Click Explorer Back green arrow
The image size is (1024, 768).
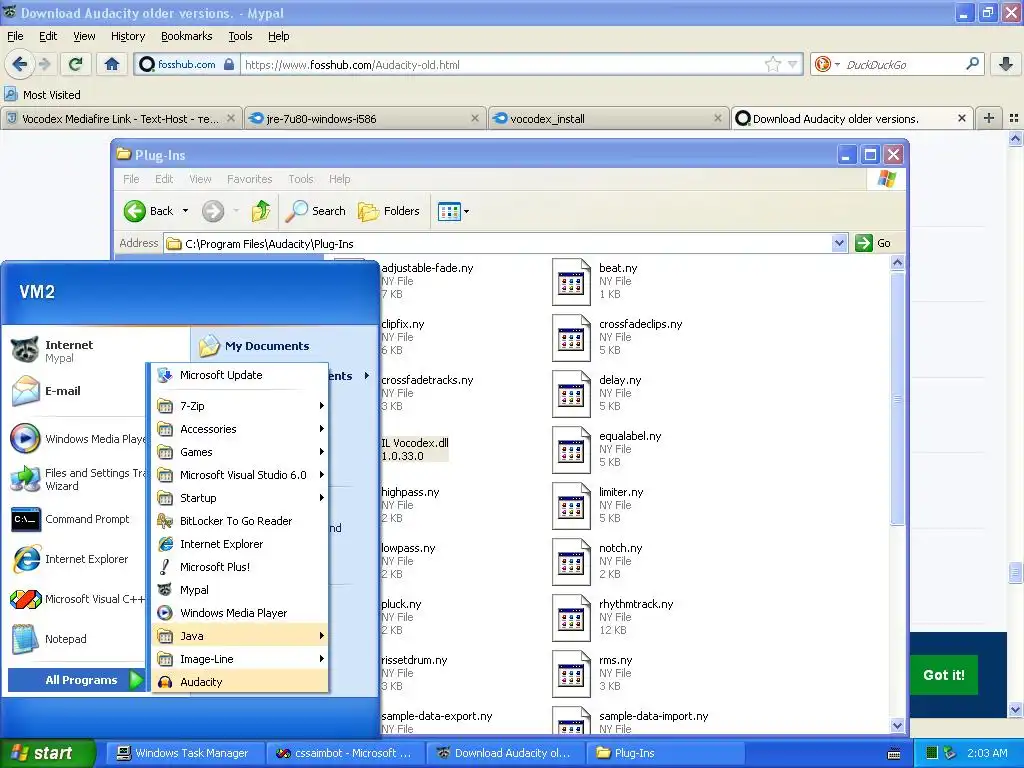(x=135, y=211)
